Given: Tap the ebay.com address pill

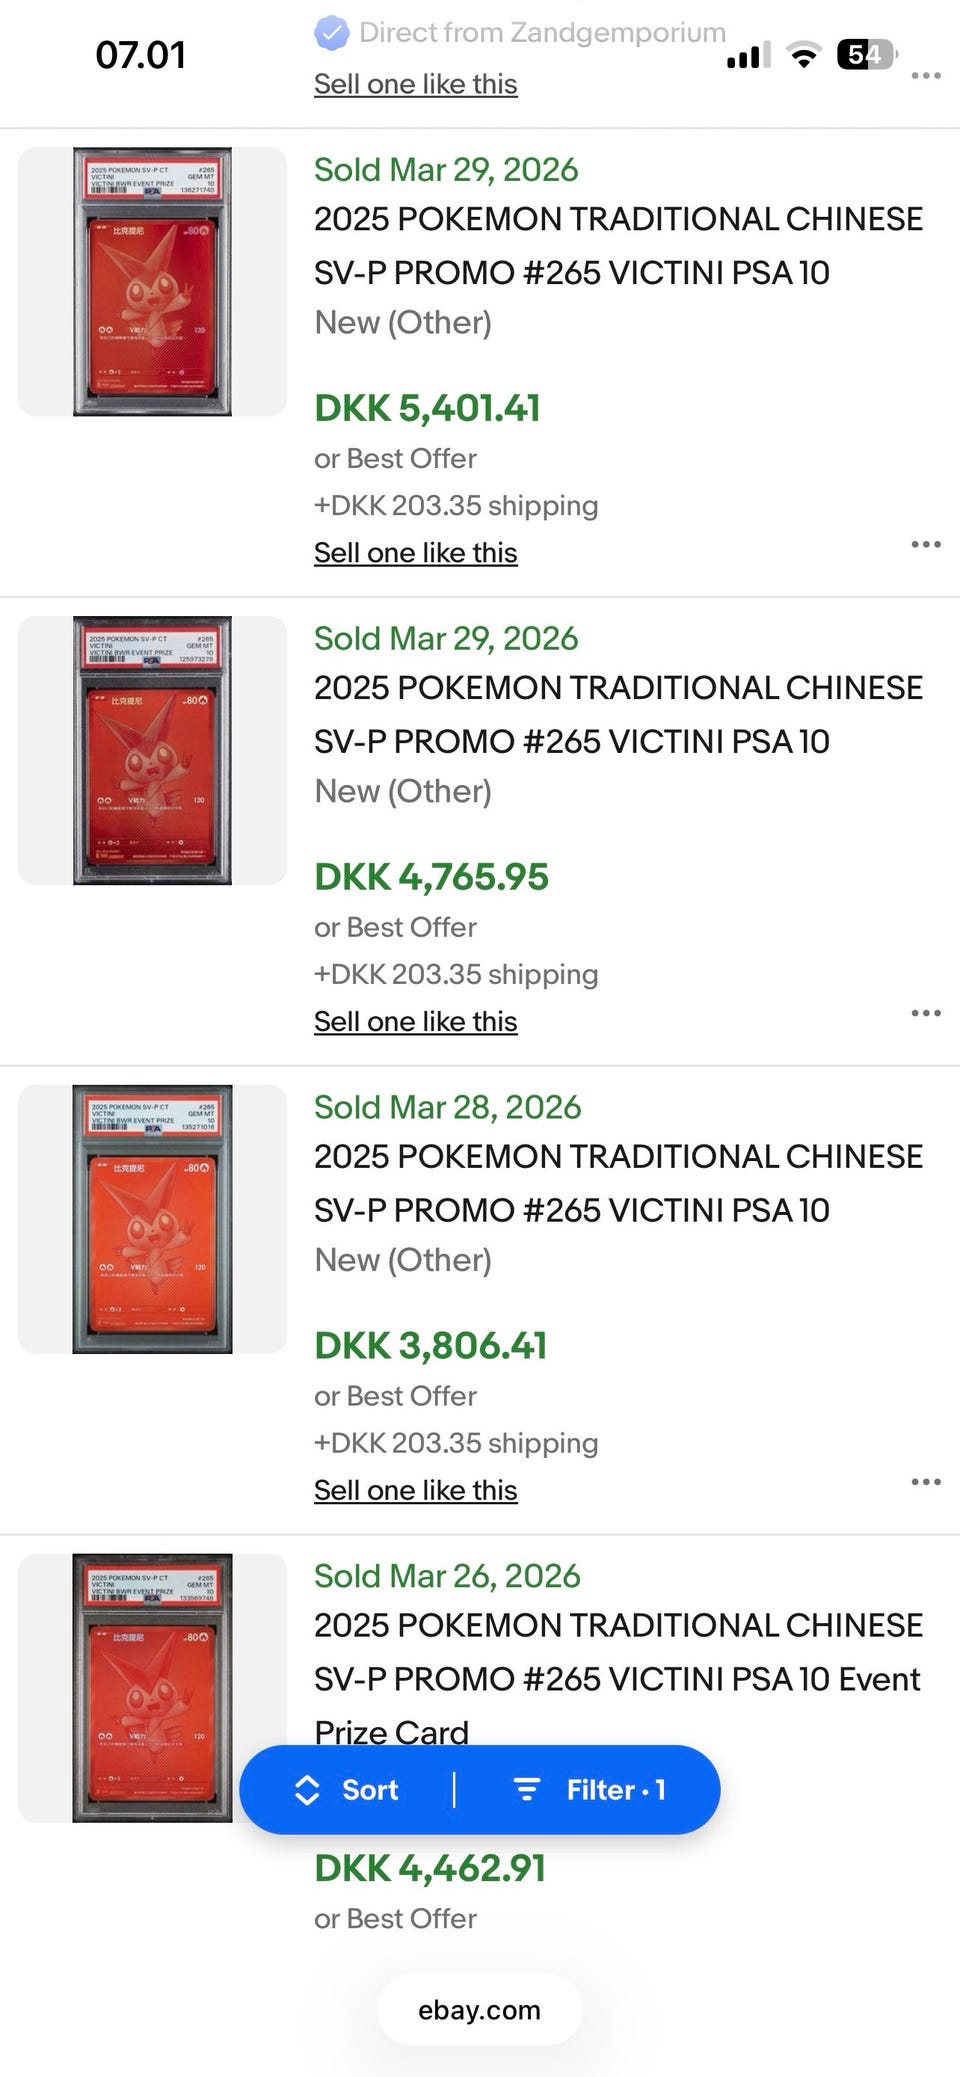Looking at the screenshot, I should point(480,2010).
